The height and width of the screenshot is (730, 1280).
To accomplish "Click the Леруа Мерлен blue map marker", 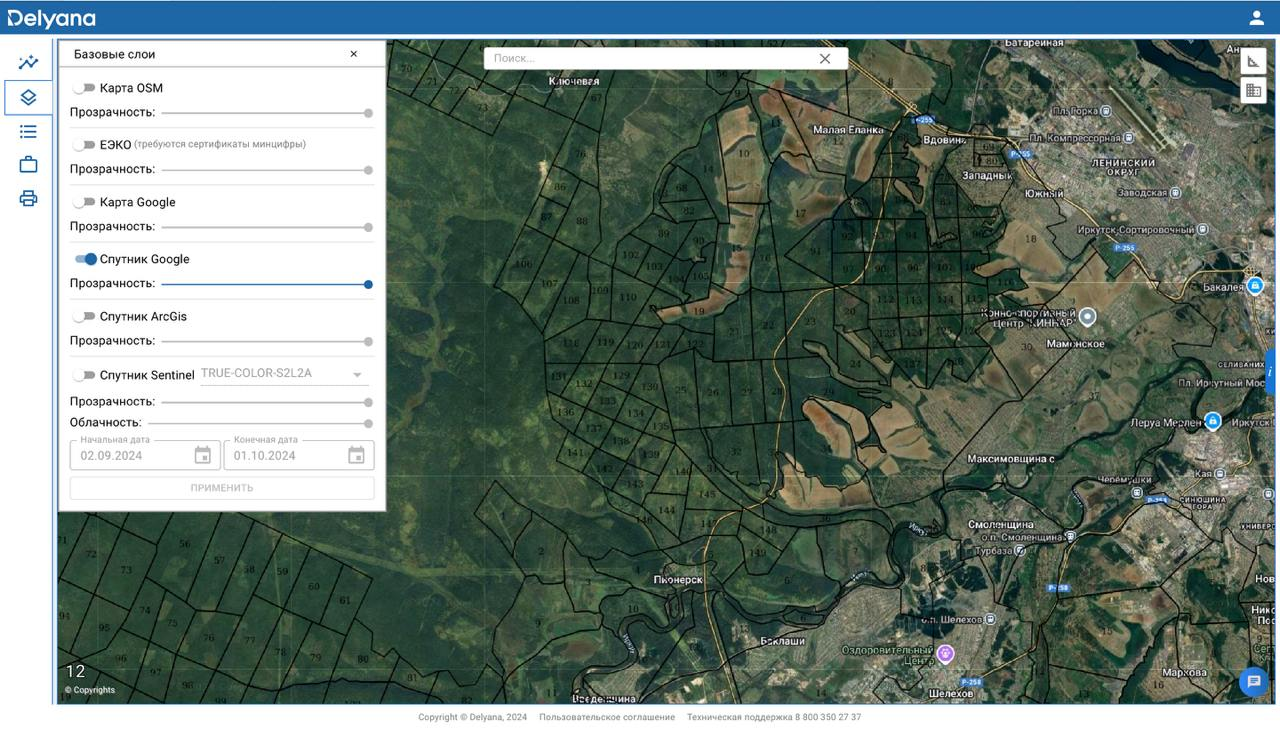I will [1213, 421].
